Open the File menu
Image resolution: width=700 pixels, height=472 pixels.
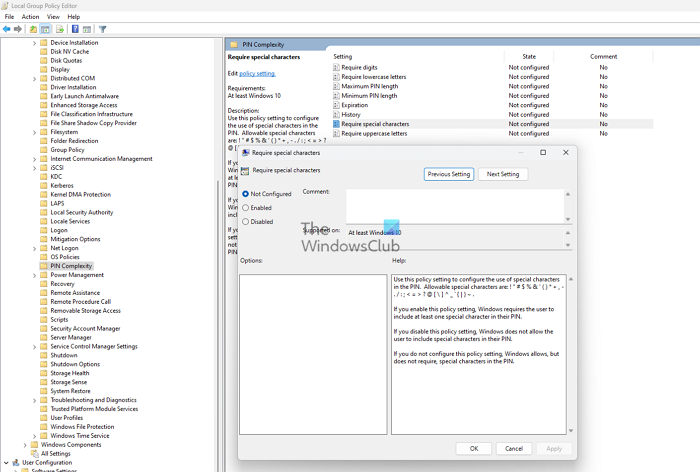pos(9,17)
